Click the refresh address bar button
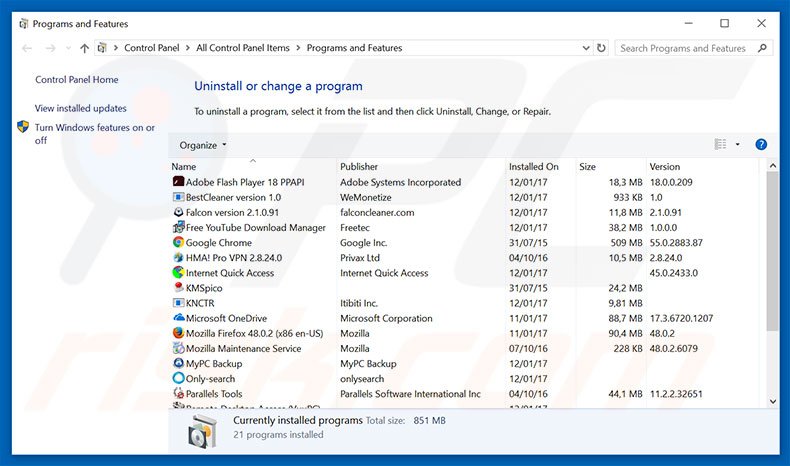790x466 pixels. (601, 48)
